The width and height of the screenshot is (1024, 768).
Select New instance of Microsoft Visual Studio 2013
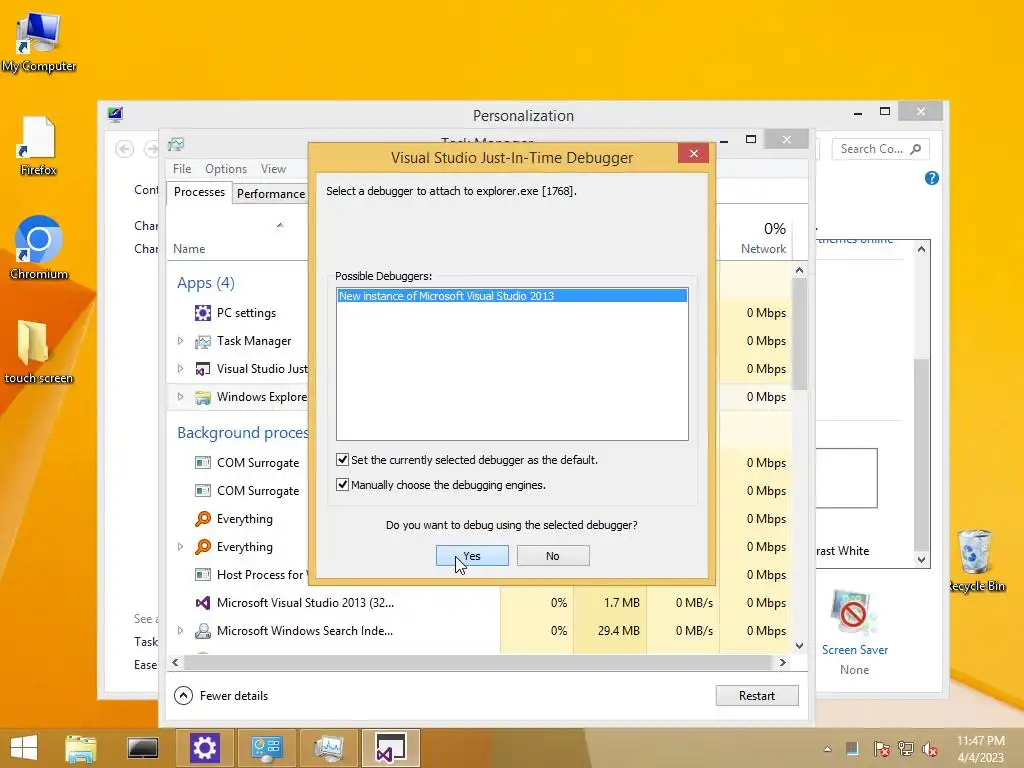pyautogui.click(x=512, y=296)
